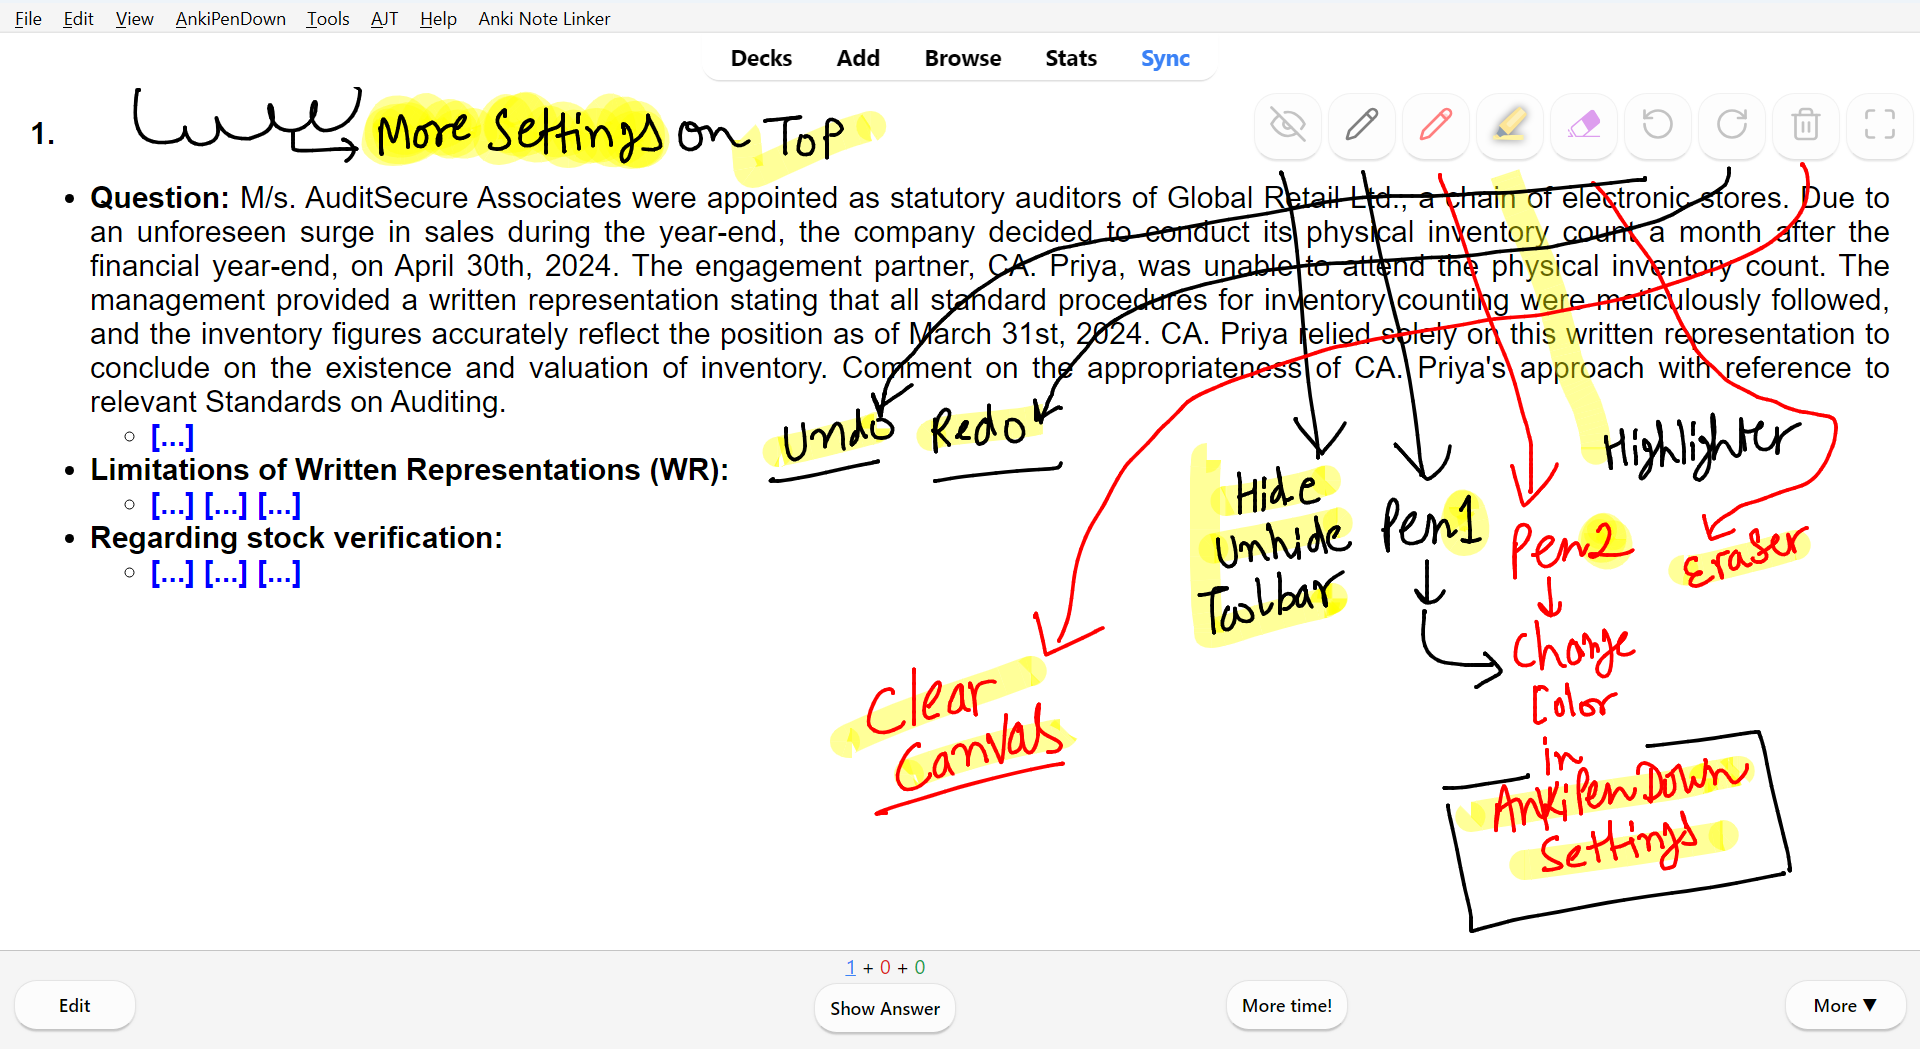Select the eraser tool
Image resolution: width=1920 pixels, height=1049 pixels.
(1583, 125)
